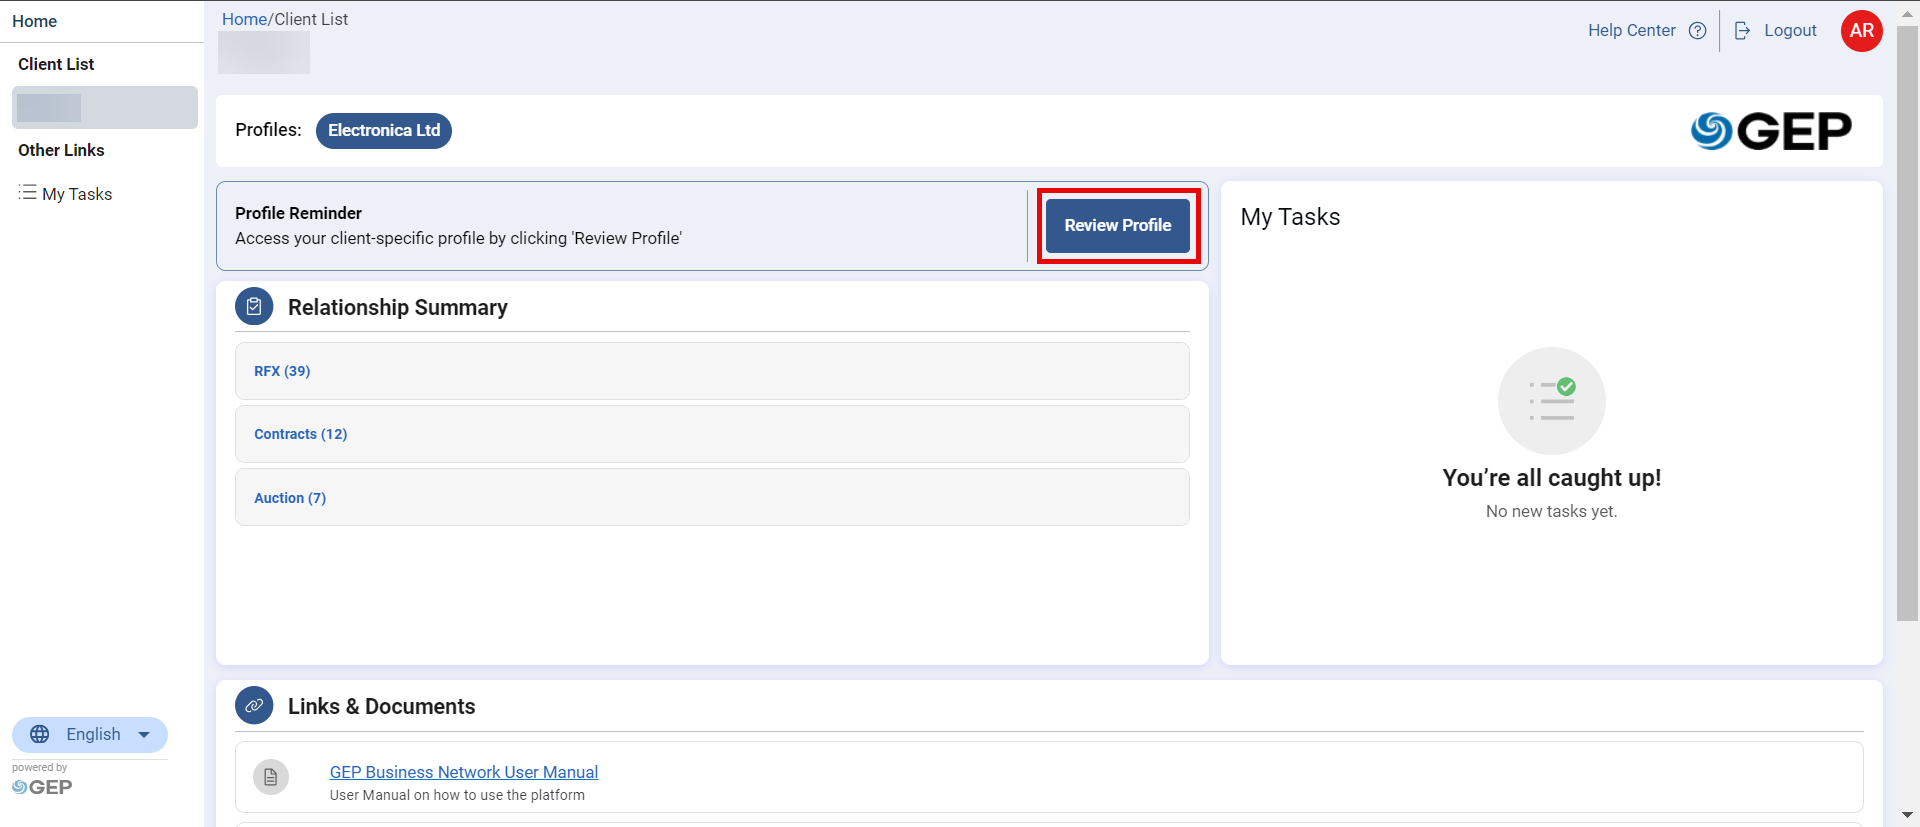Click the My Tasks list icon in sidebar
The image size is (1920, 827).
pos(27,193)
